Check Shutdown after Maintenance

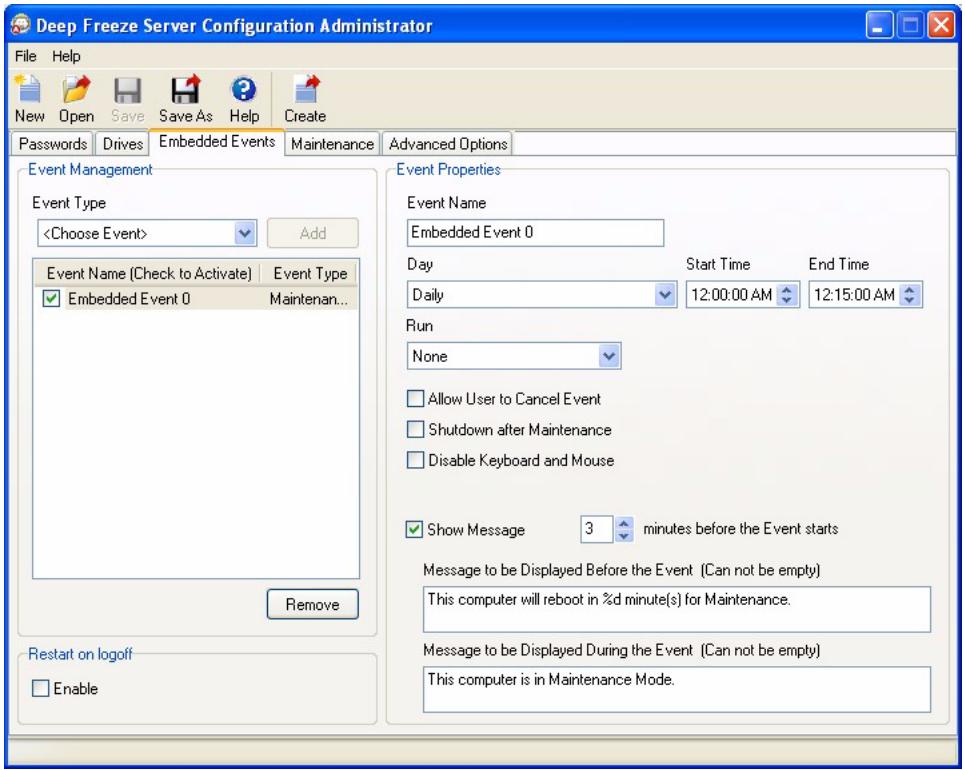(x=415, y=430)
